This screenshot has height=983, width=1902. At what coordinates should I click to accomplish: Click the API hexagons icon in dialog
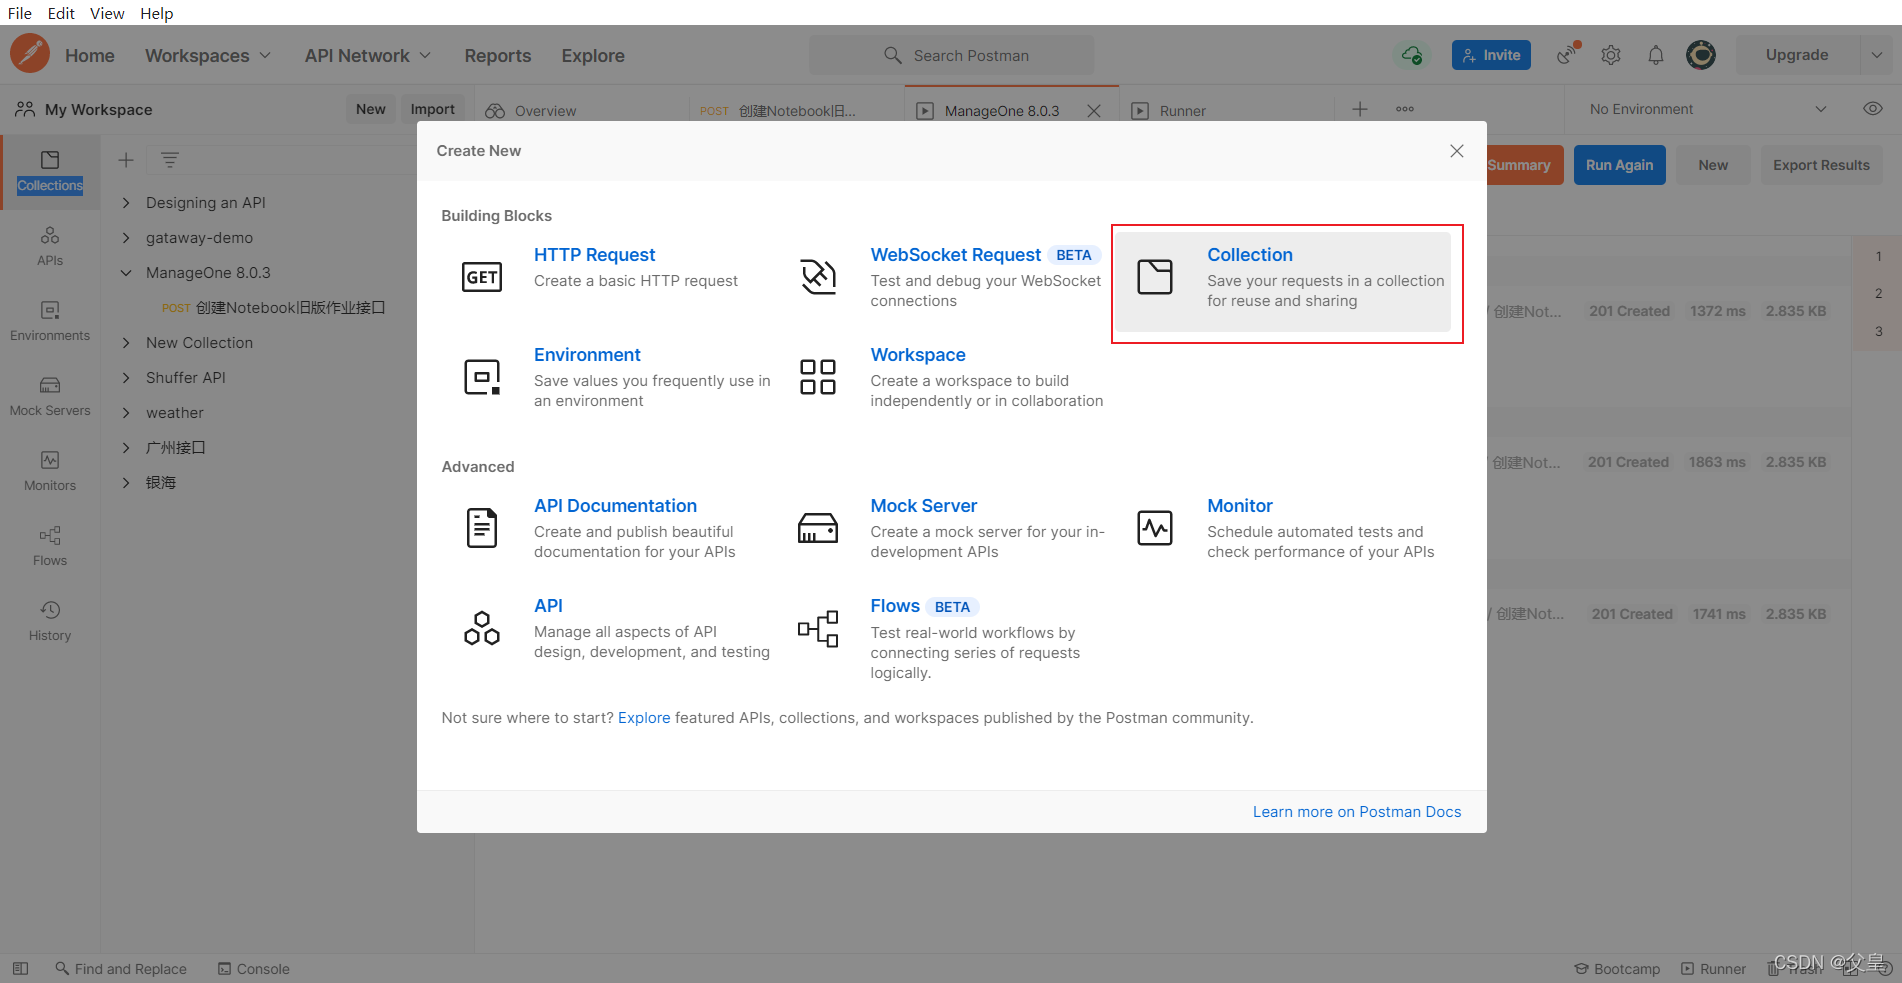[x=482, y=628]
